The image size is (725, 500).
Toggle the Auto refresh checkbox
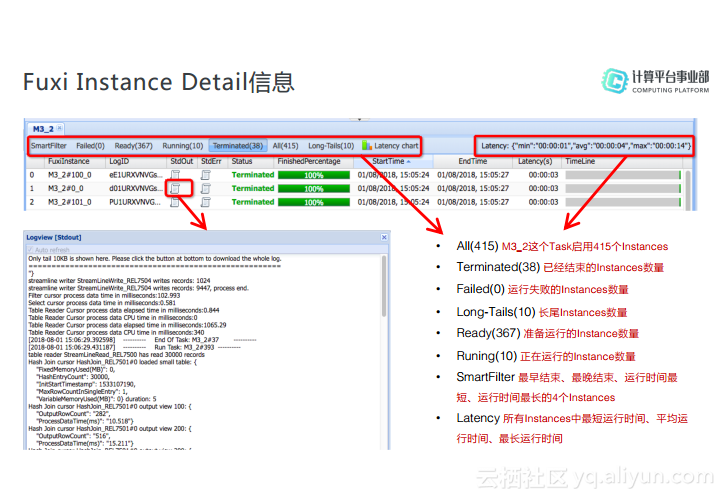click(x=31, y=250)
